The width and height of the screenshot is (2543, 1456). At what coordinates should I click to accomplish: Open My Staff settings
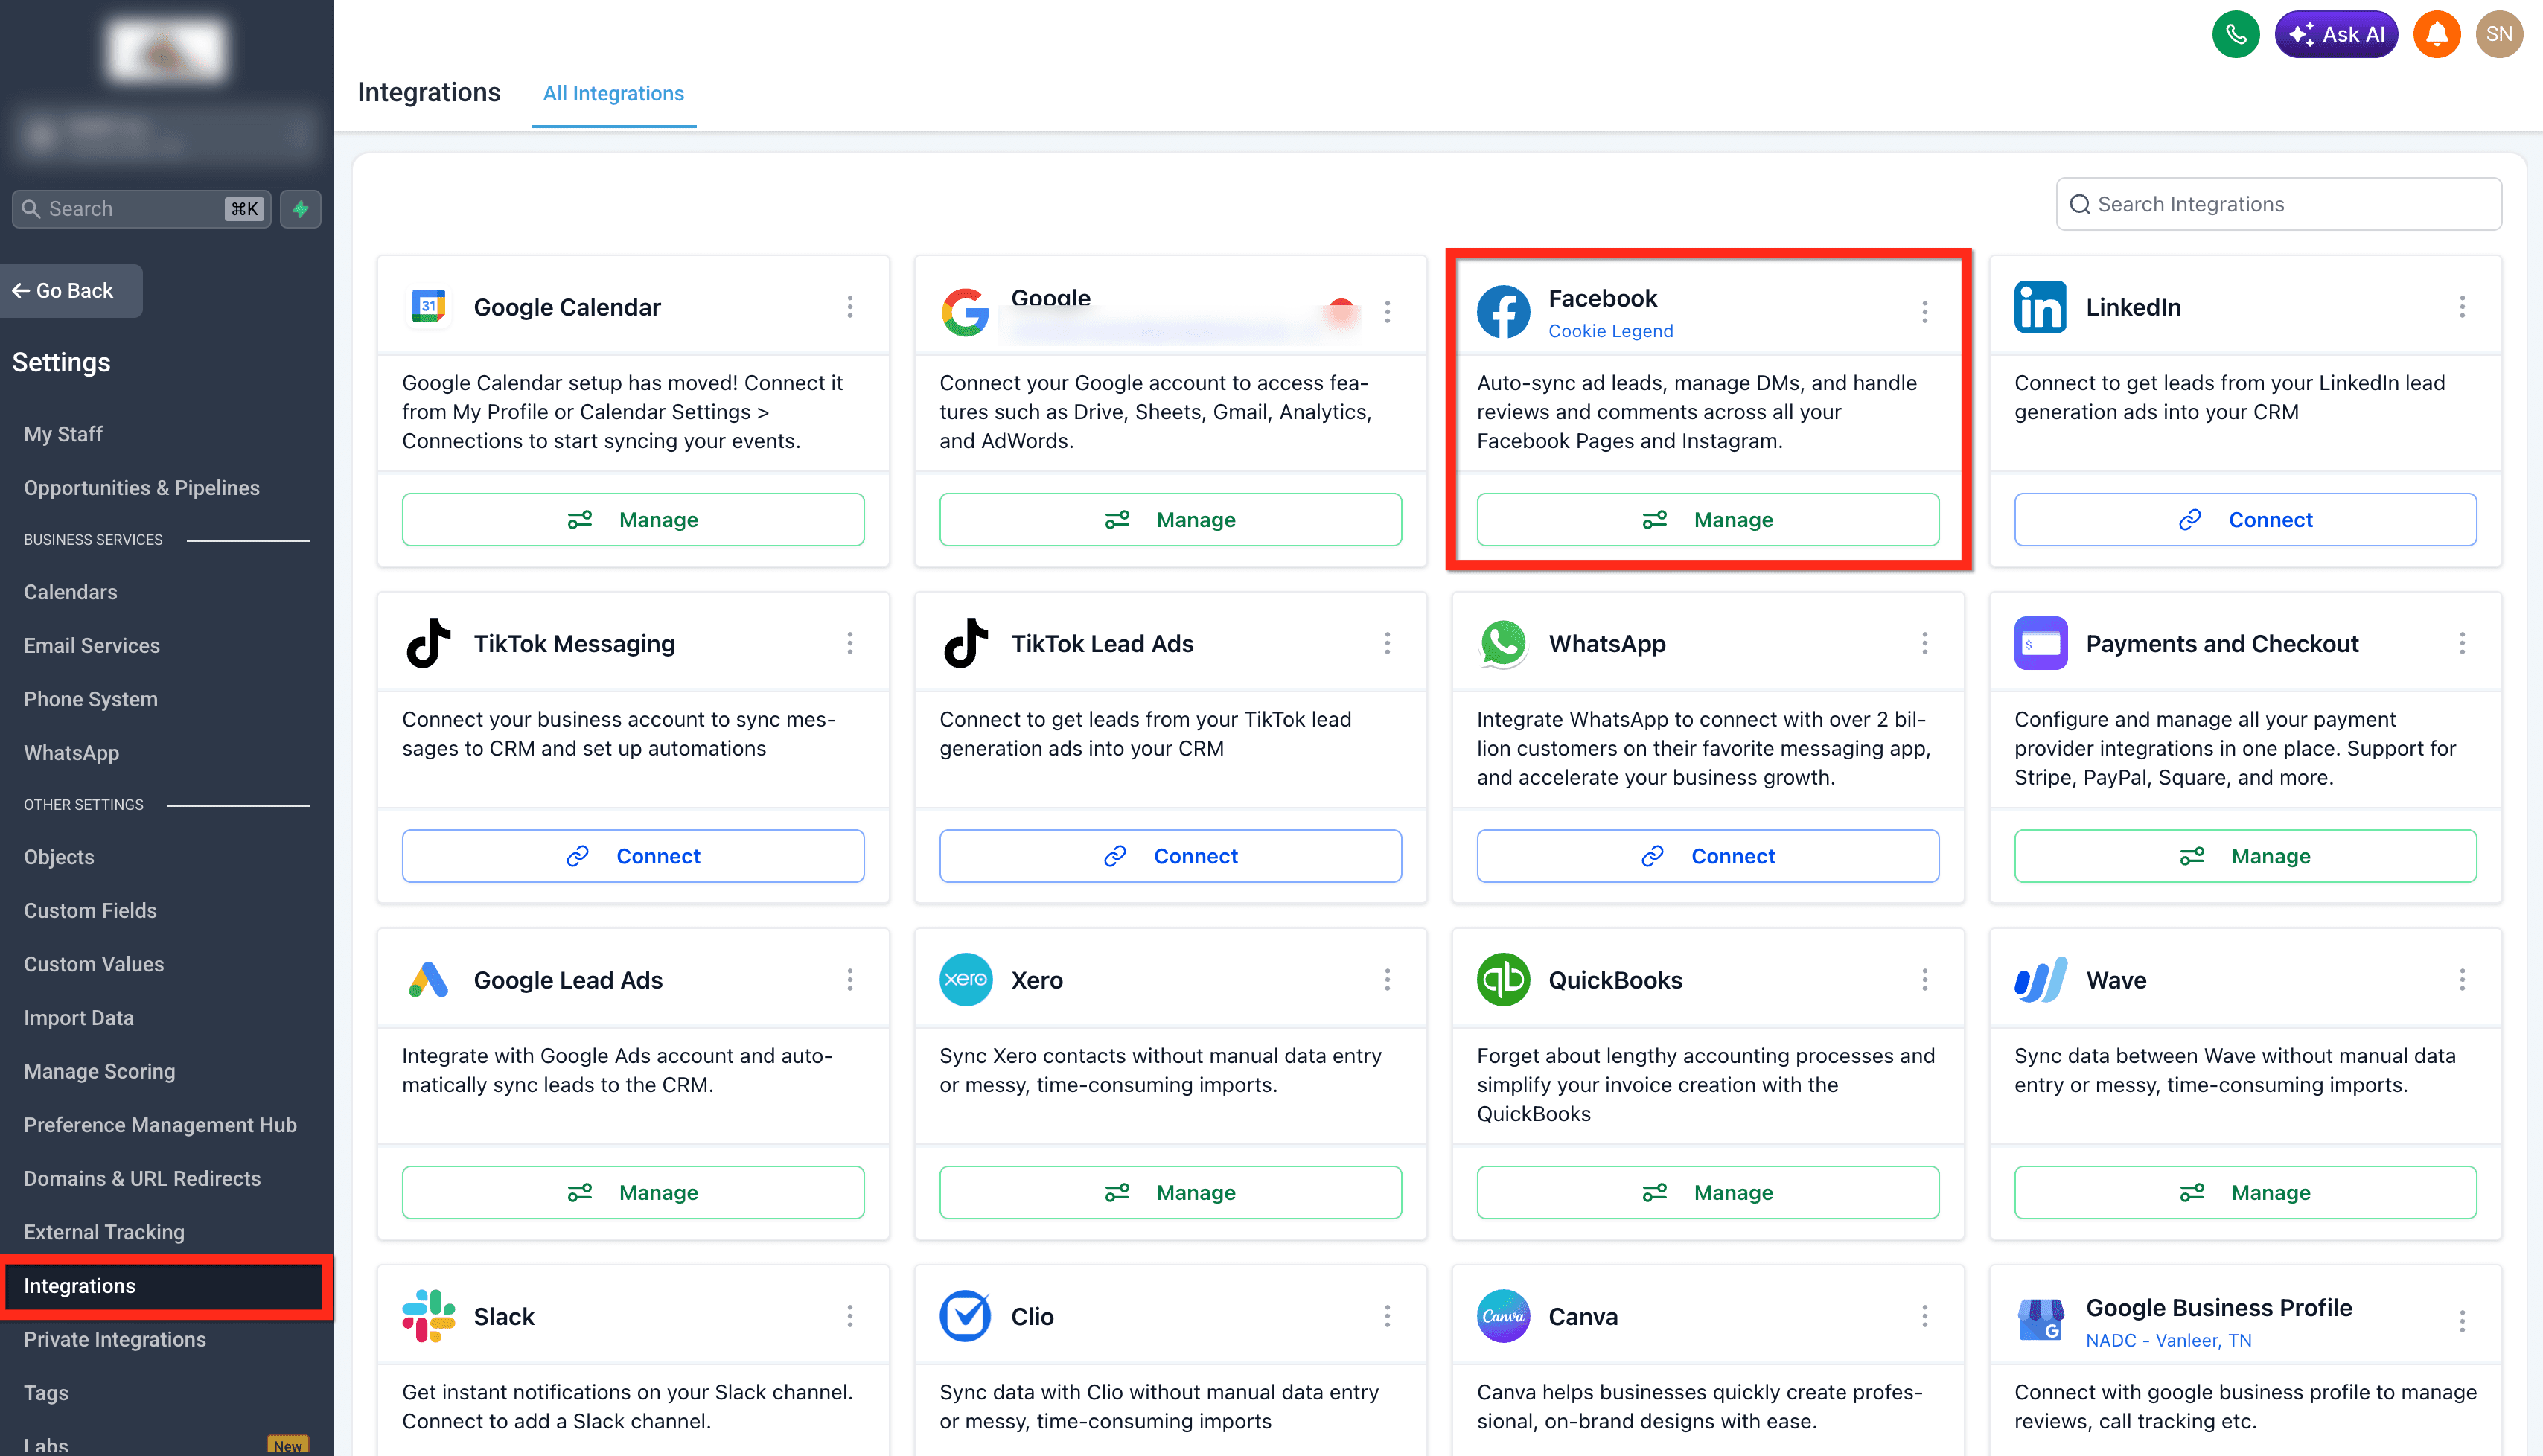(x=63, y=434)
